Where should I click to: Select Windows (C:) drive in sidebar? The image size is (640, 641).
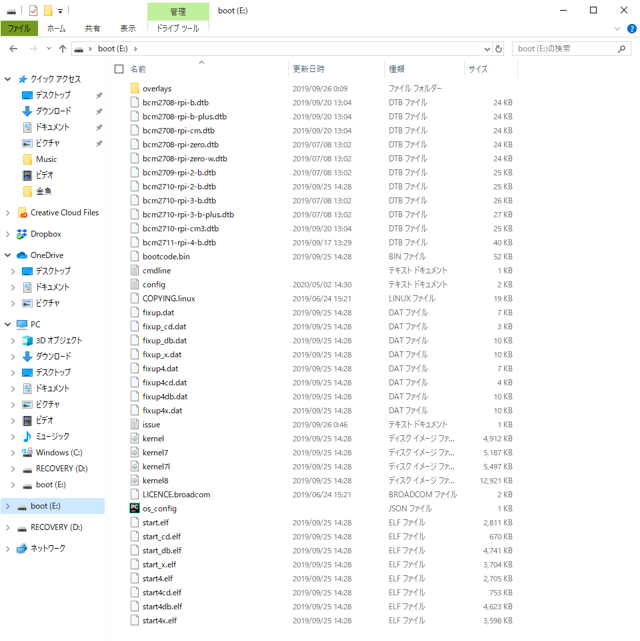(x=59, y=453)
